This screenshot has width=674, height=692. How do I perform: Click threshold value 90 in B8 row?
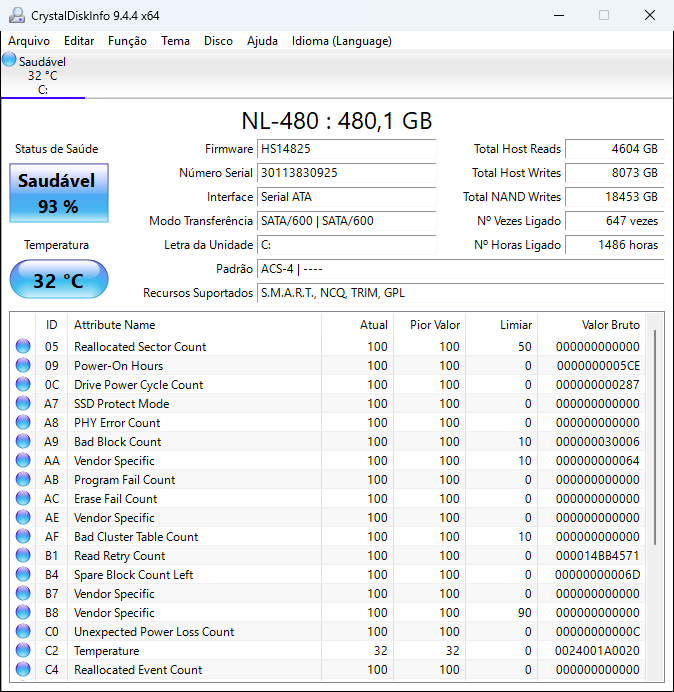pos(524,613)
